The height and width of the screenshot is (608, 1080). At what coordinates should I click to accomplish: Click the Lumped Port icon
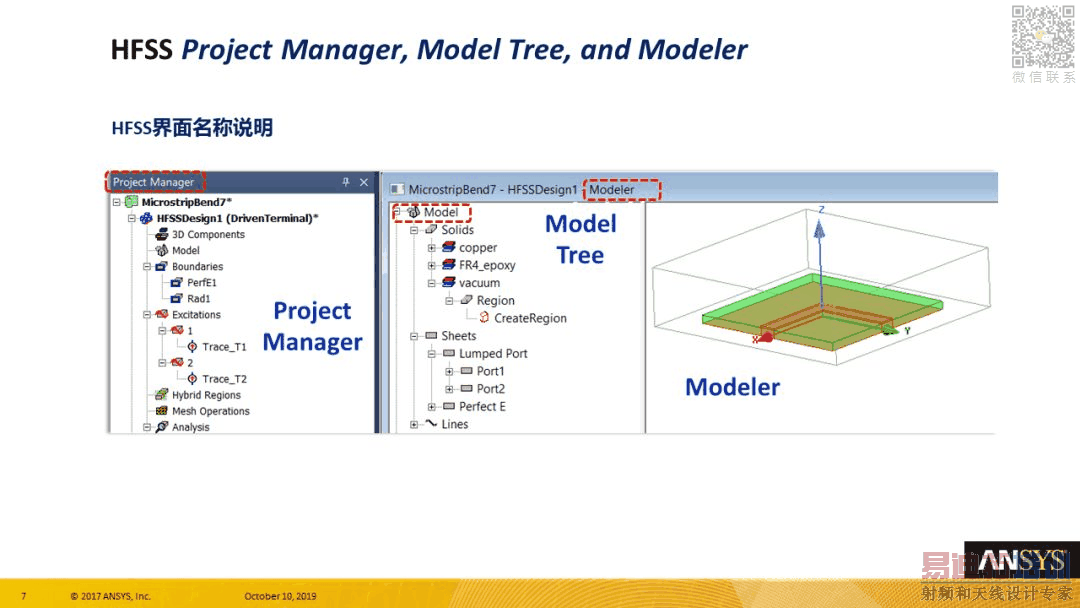(x=449, y=353)
